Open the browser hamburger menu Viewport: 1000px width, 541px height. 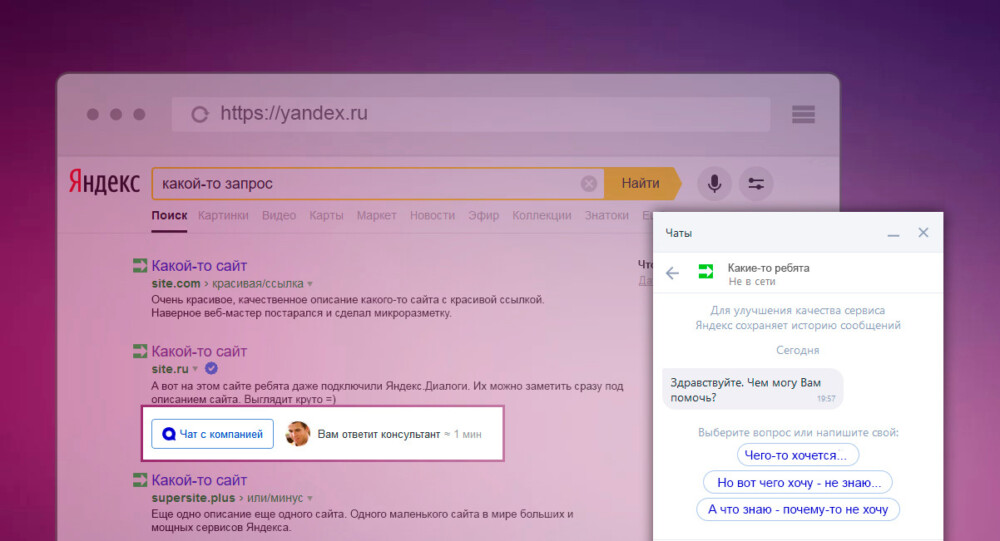[x=804, y=114]
